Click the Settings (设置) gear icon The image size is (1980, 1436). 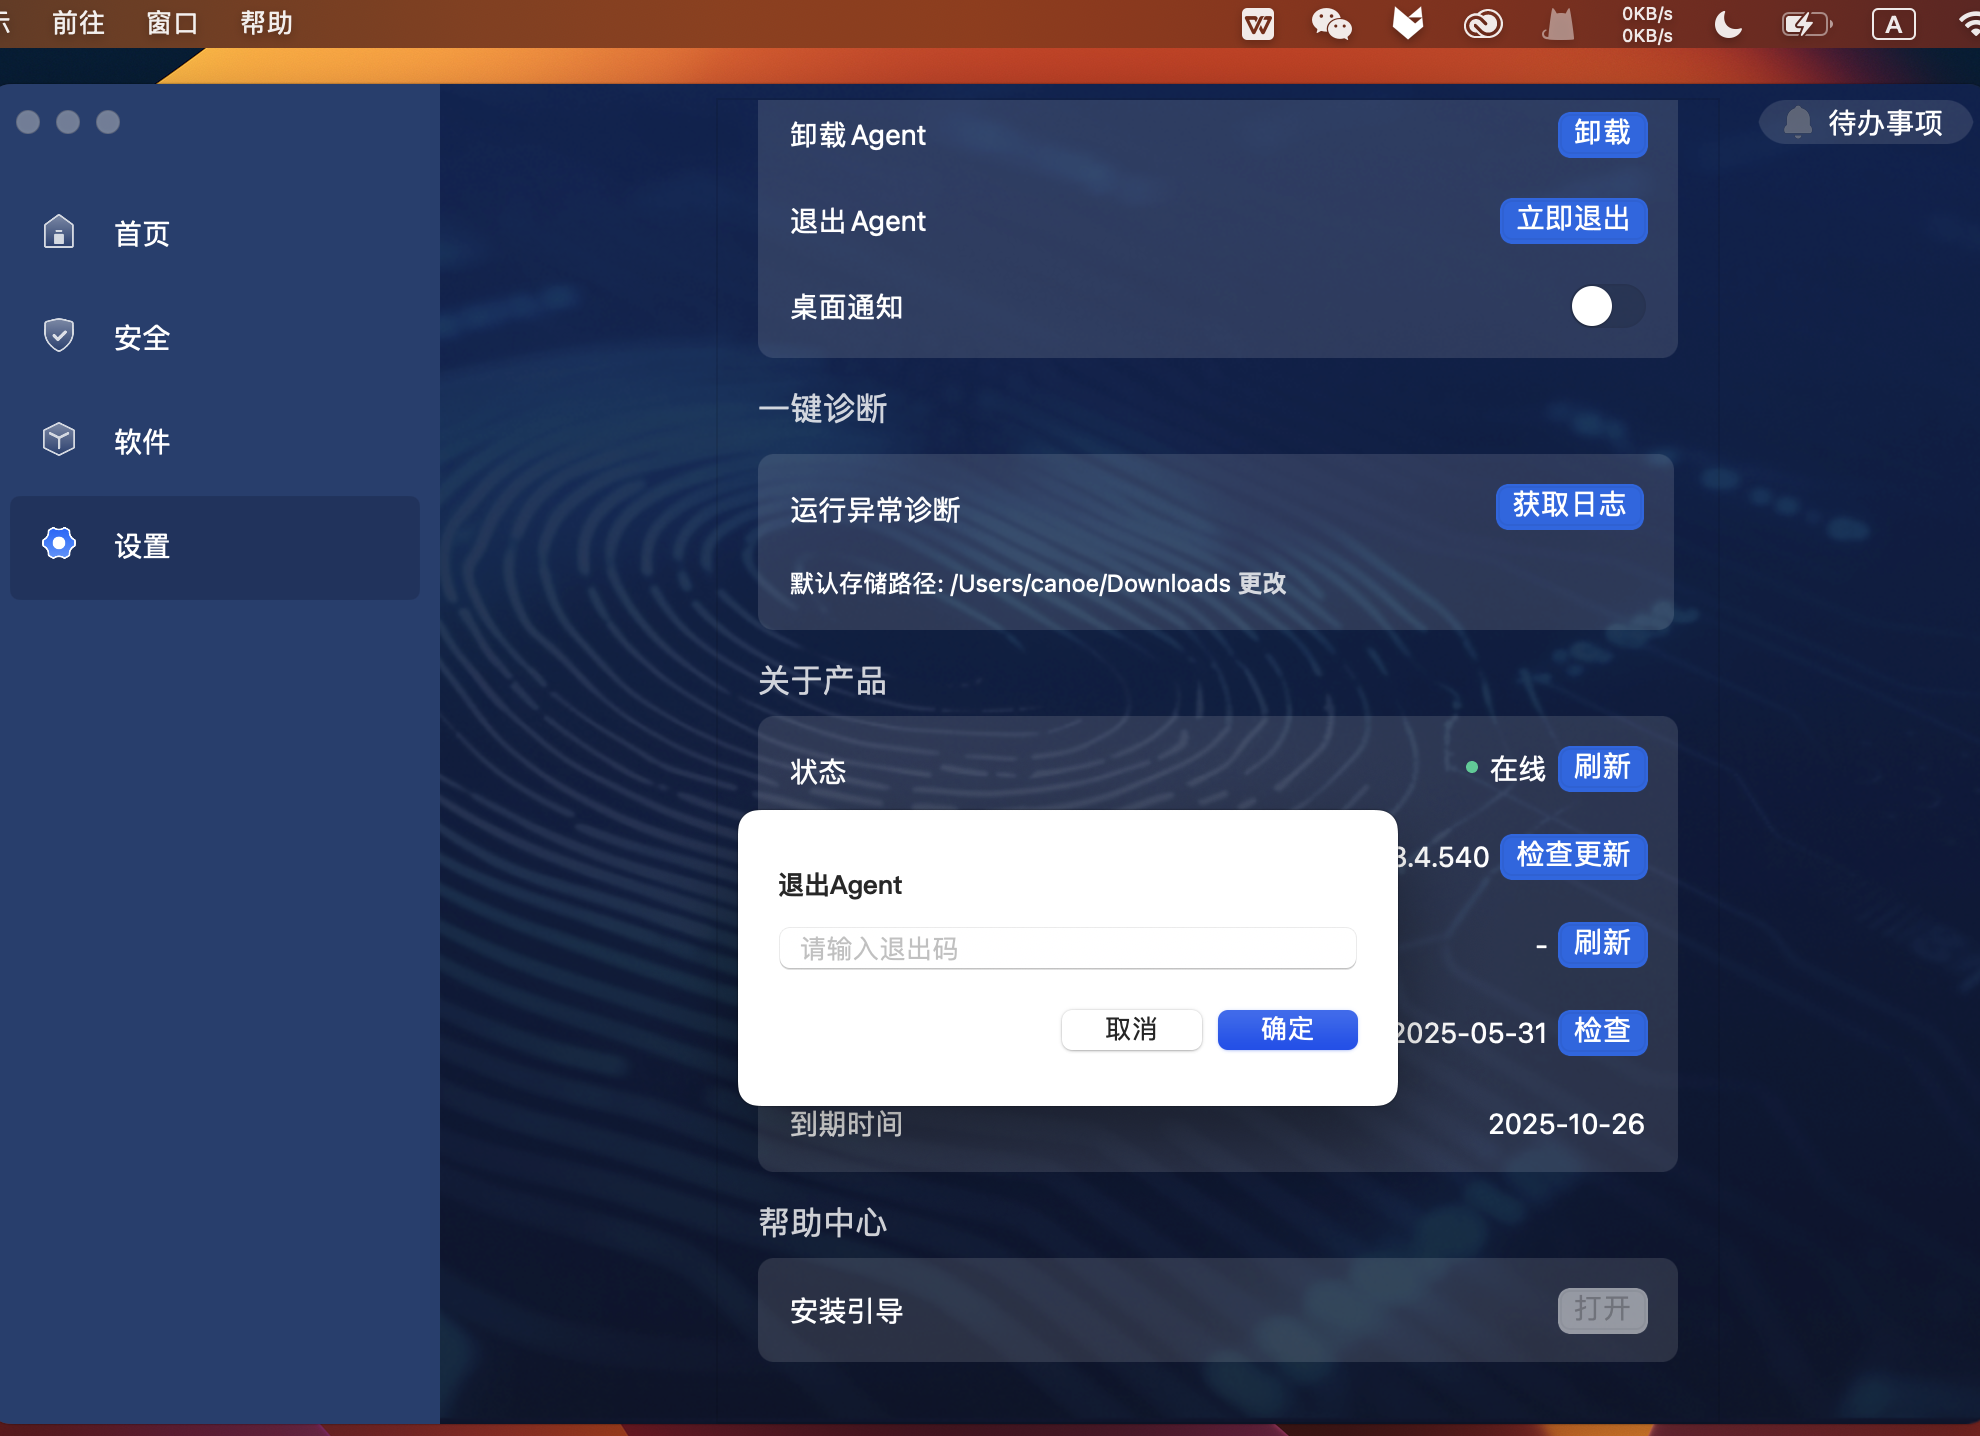click(x=59, y=544)
